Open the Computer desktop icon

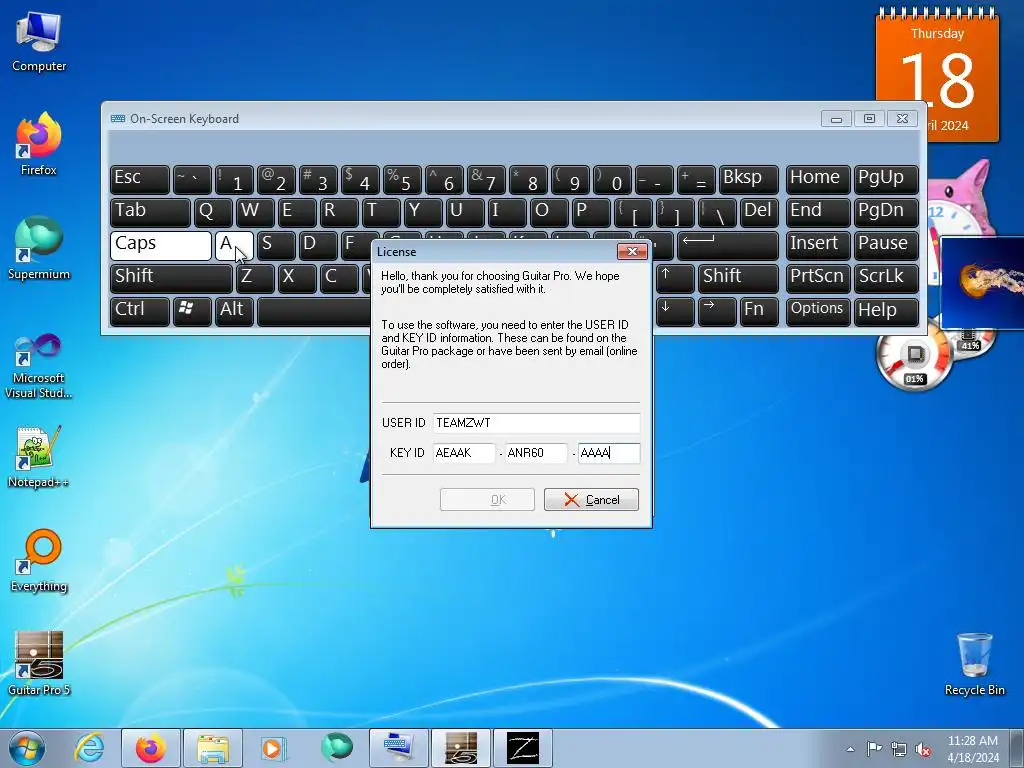[x=39, y=42]
